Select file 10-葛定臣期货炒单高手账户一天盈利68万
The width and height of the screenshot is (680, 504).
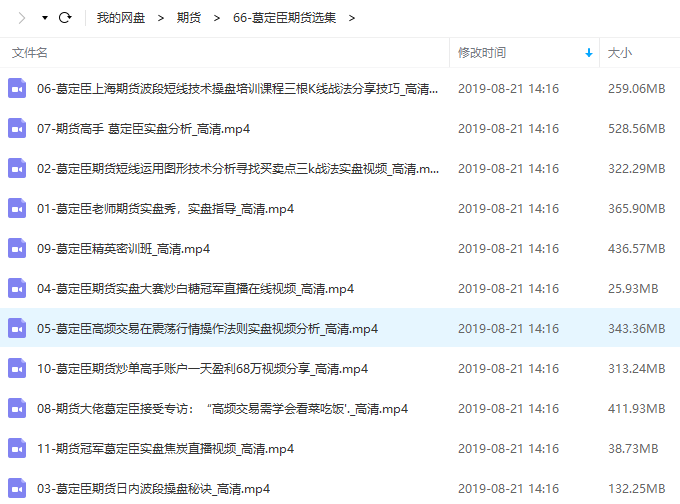(x=203, y=369)
